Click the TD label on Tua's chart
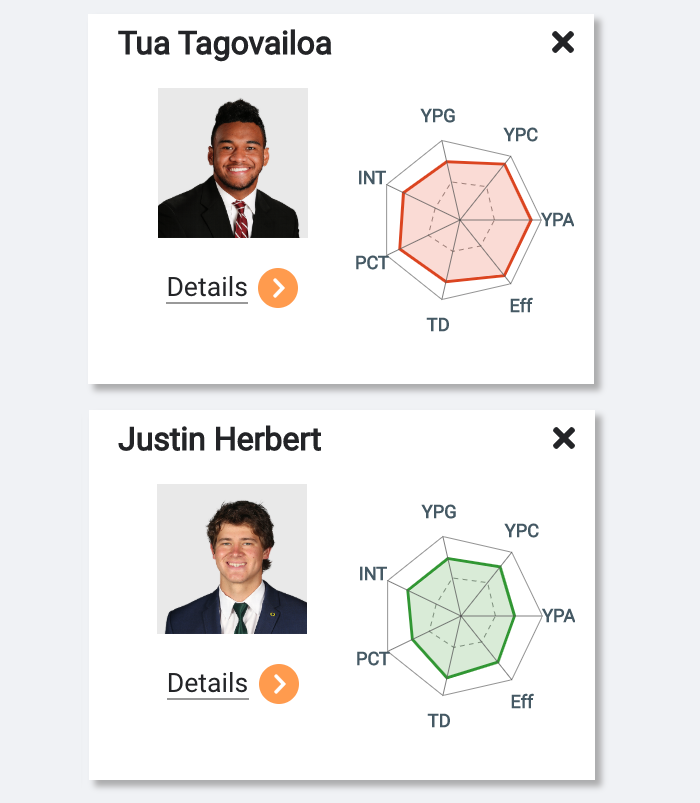700x803 pixels. click(438, 325)
